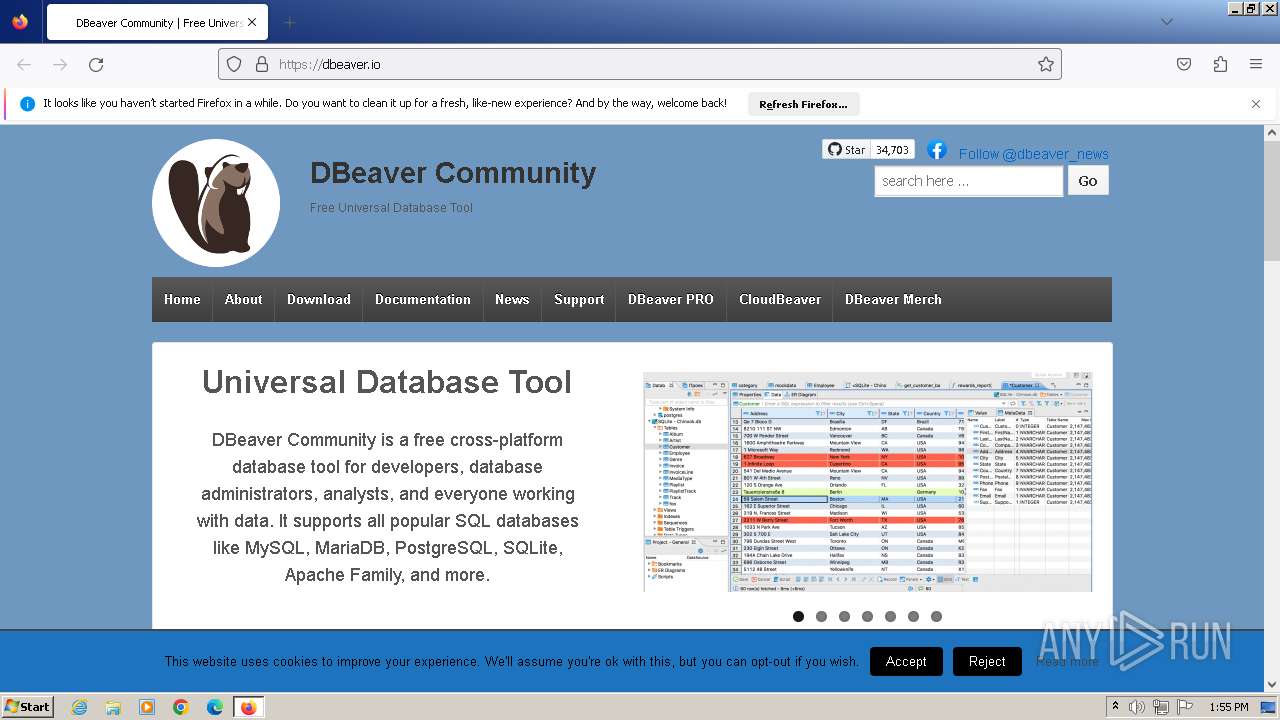
Task: Open a new browser tab
Action: pyautogui.click(x=289, y=22)
